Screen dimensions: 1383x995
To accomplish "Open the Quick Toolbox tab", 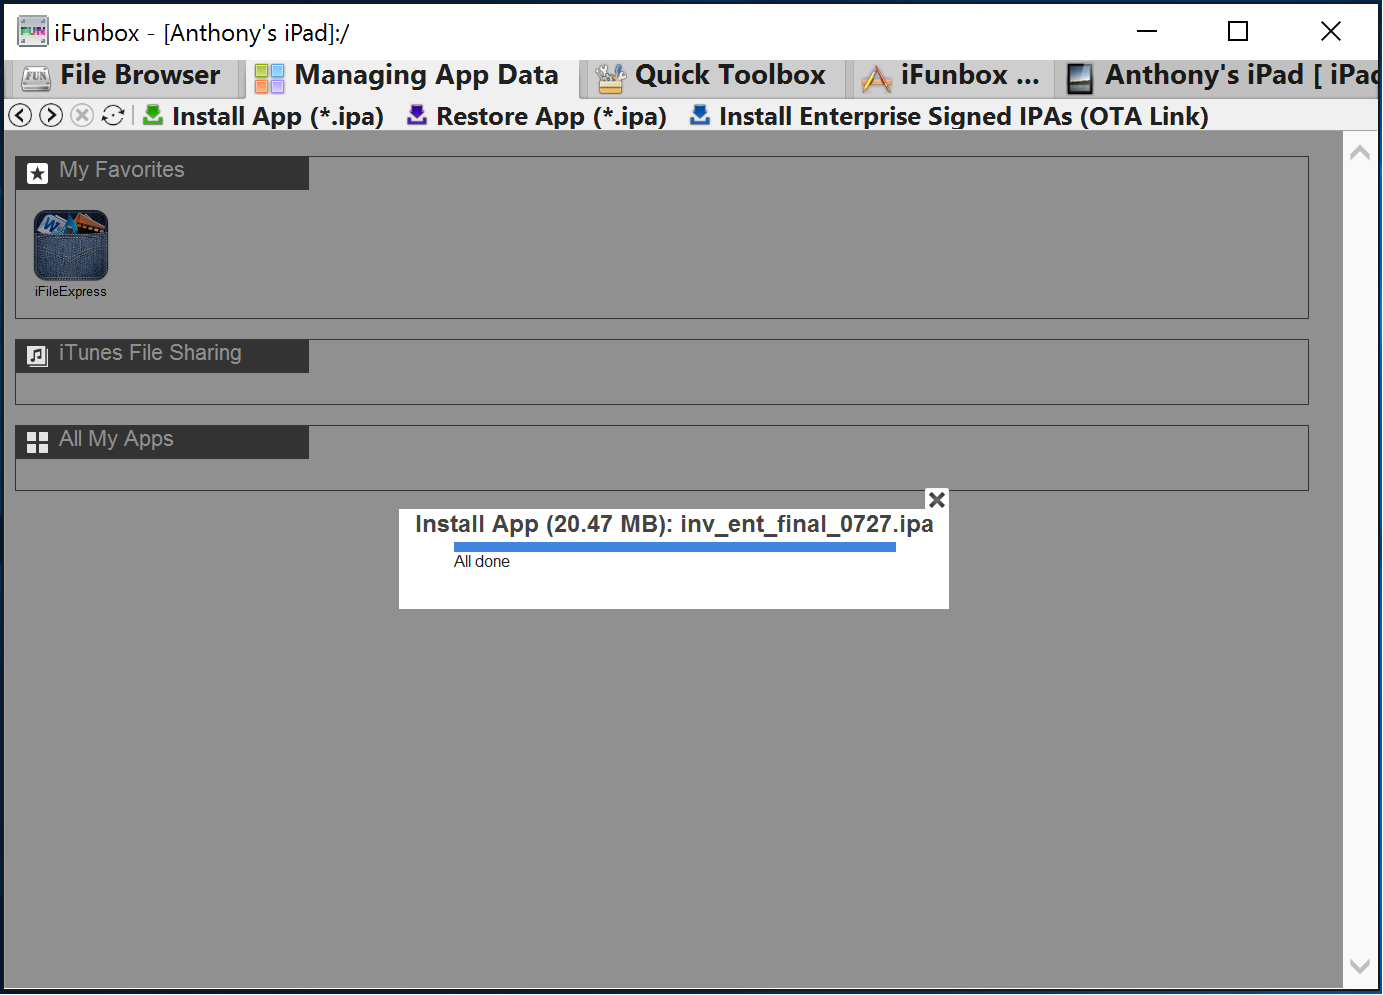I will tap(712, 76).
